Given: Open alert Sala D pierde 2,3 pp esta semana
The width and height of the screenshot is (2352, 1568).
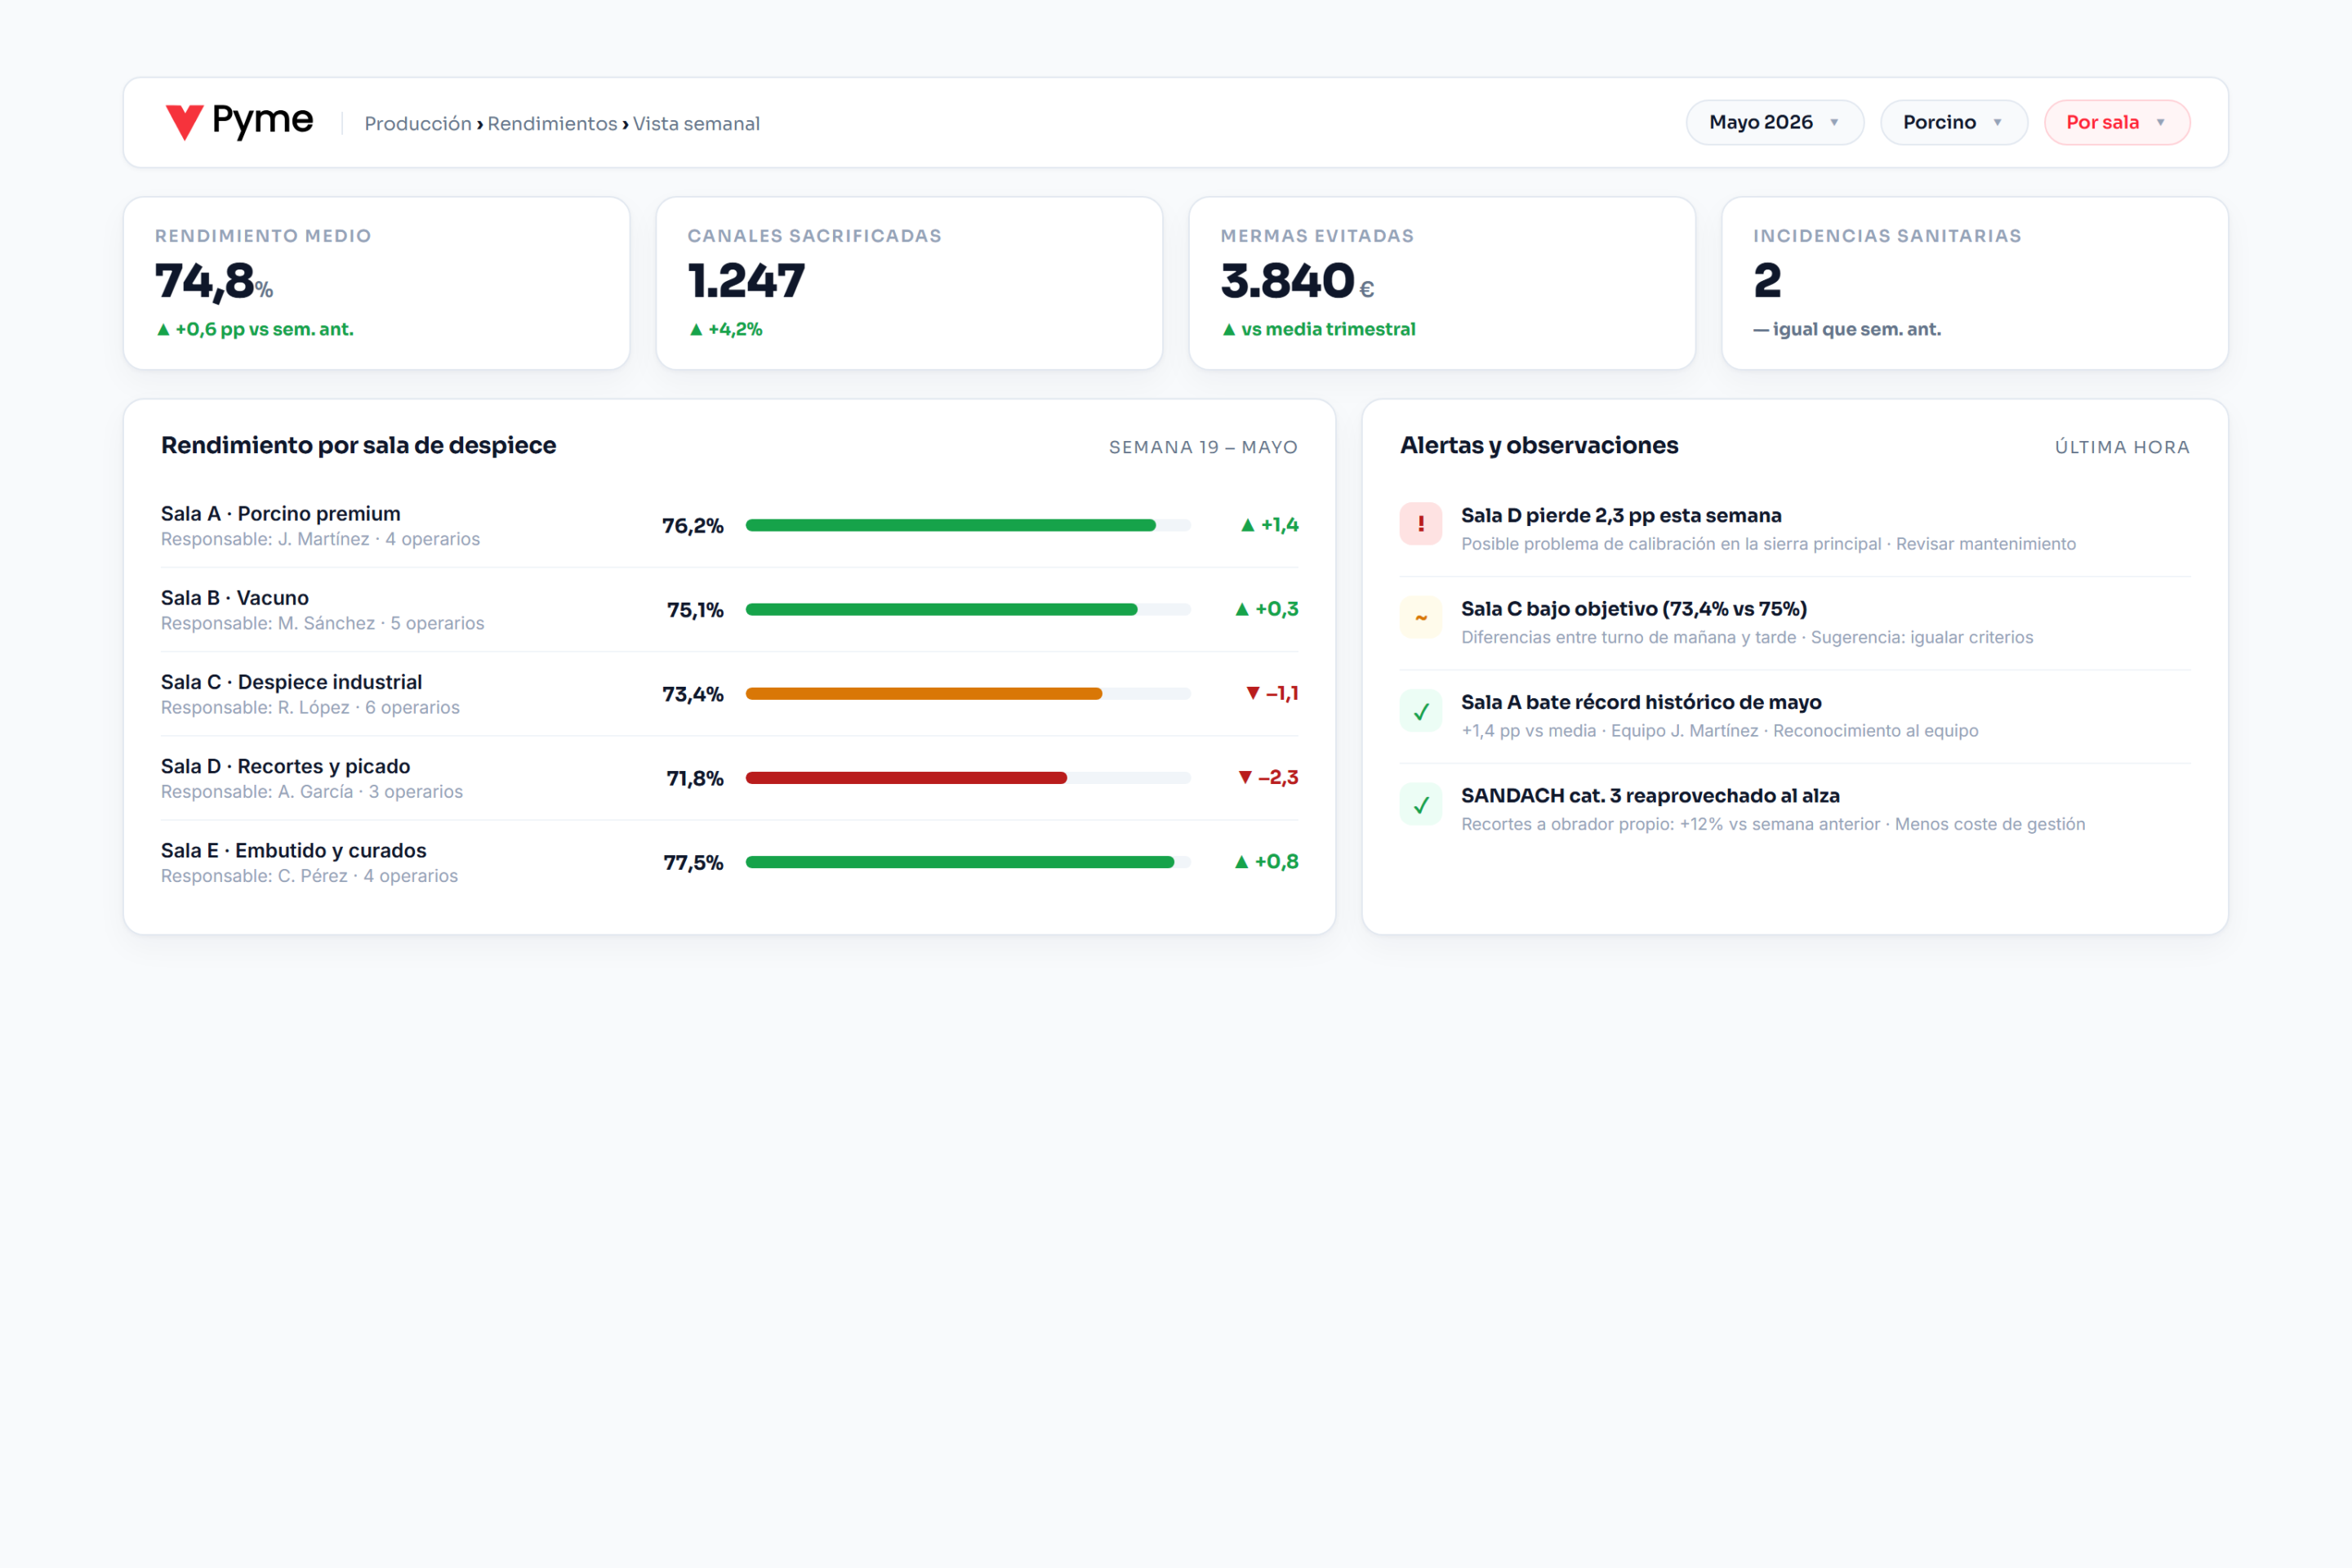Looking at the screenshot, I should tap(1795, 529).
